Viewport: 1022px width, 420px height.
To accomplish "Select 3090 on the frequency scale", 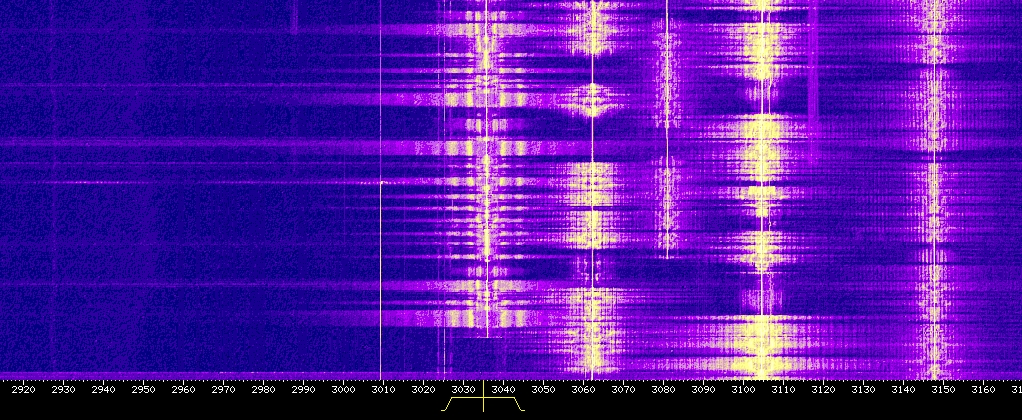I will point(703,390).
